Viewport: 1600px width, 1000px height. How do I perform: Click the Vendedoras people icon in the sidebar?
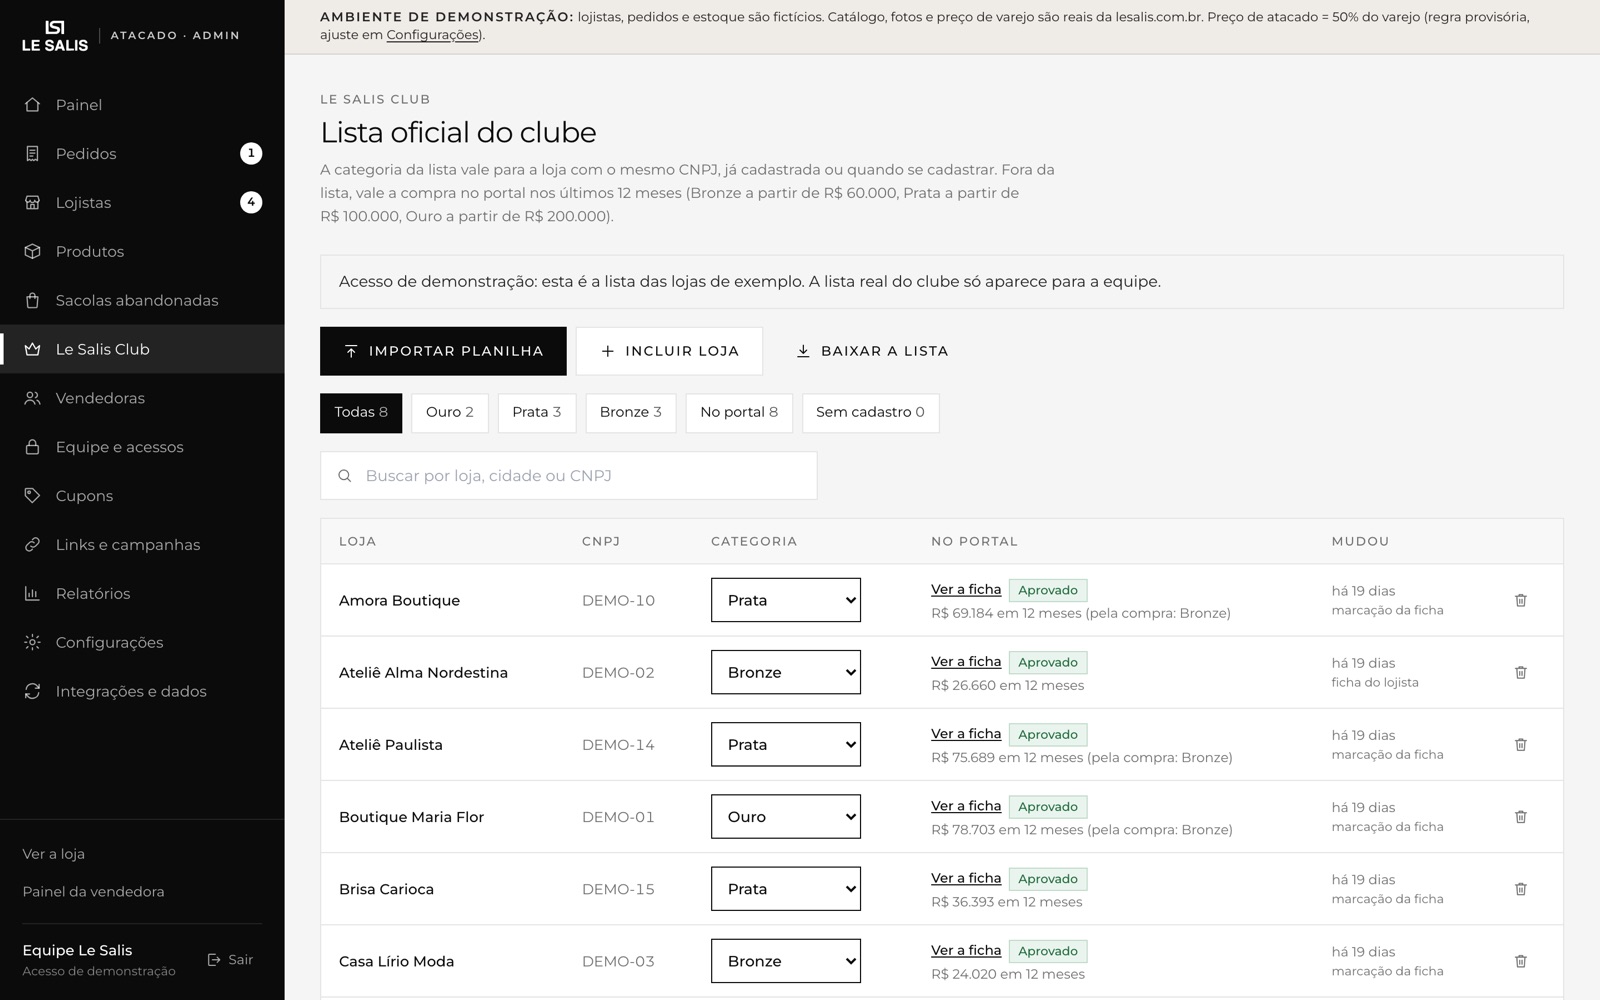[32, 398]
